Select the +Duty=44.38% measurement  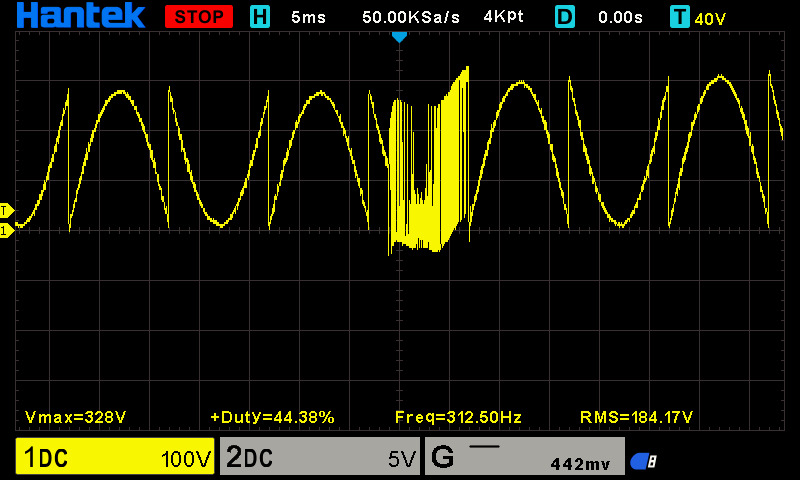click(x=272, y=416)
